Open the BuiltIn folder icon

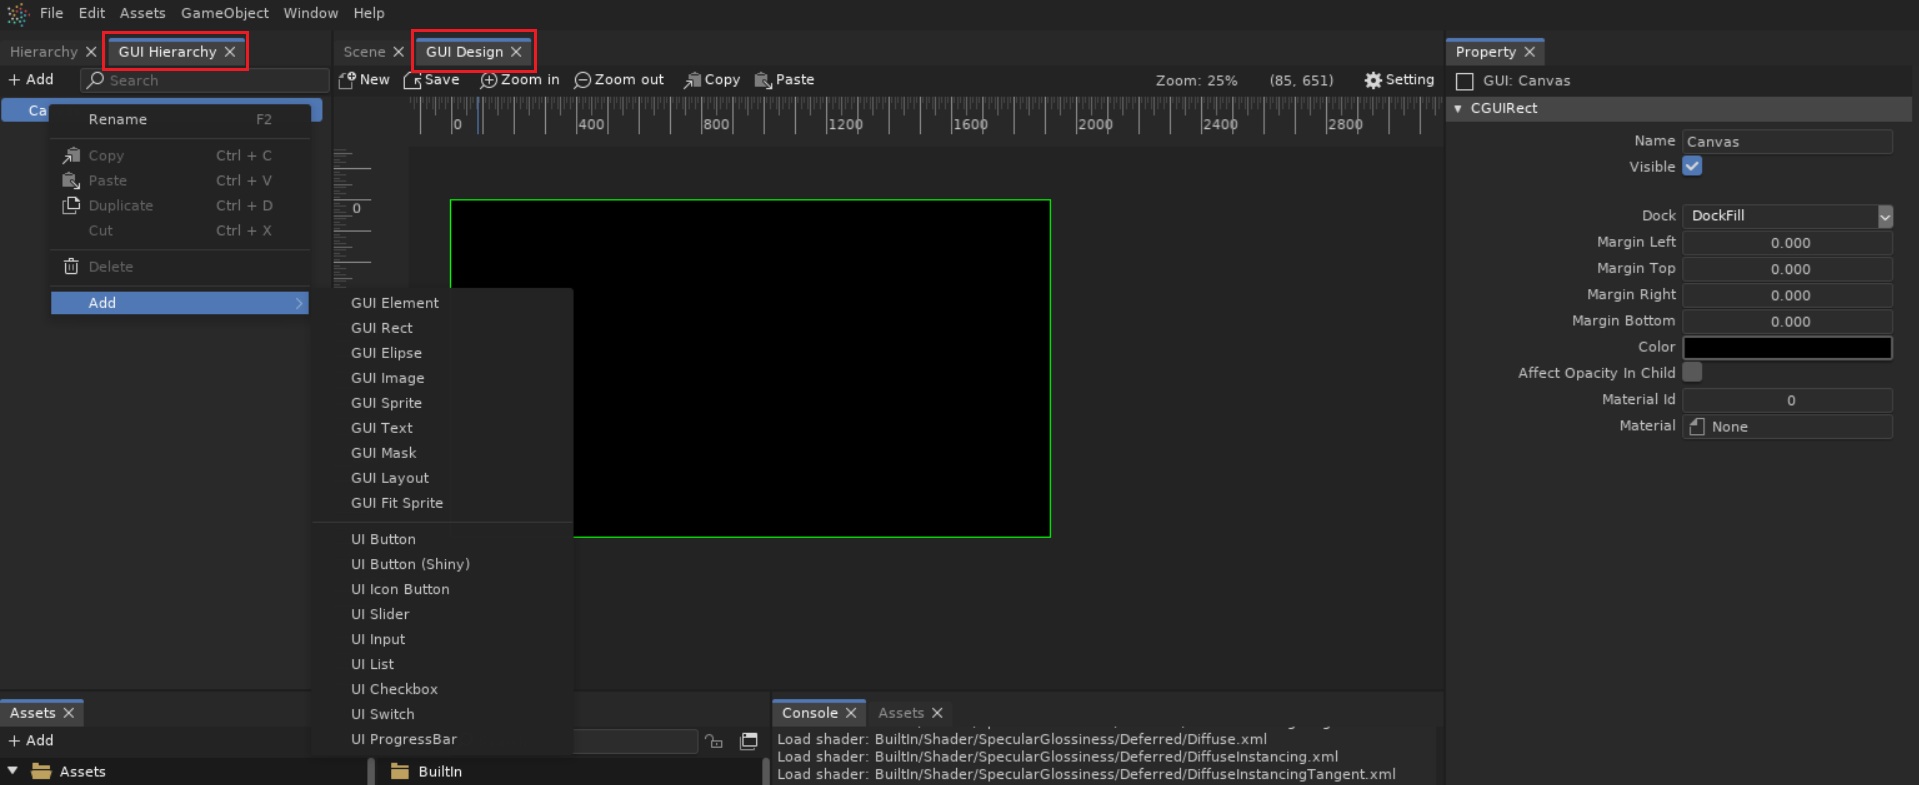click(400, 771)
